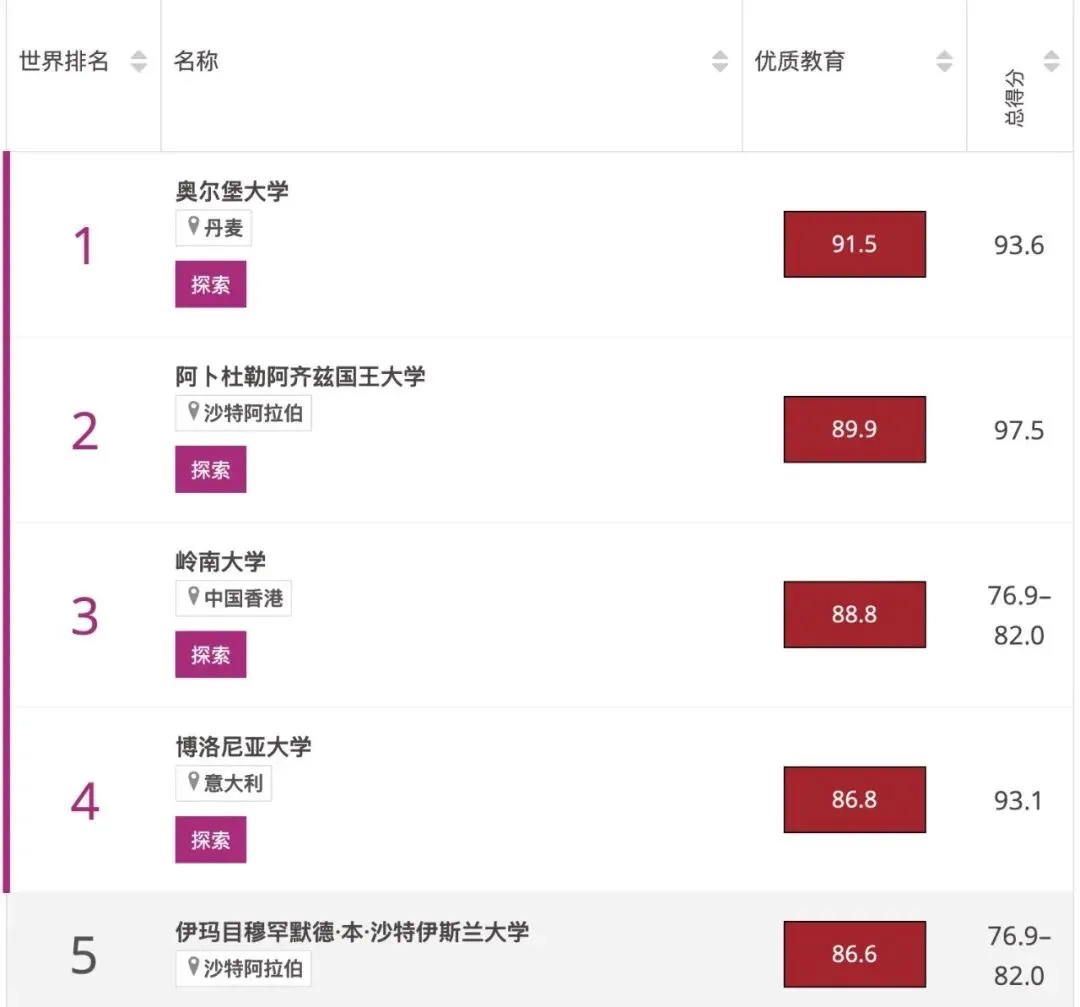Click the location pin next to 中国香港
The height and width of the screenshot is (1007, 1080).
point(194,597)
